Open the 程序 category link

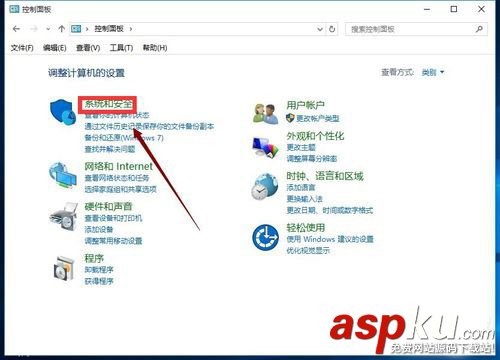pyautogui.click(x=94, y=258)
